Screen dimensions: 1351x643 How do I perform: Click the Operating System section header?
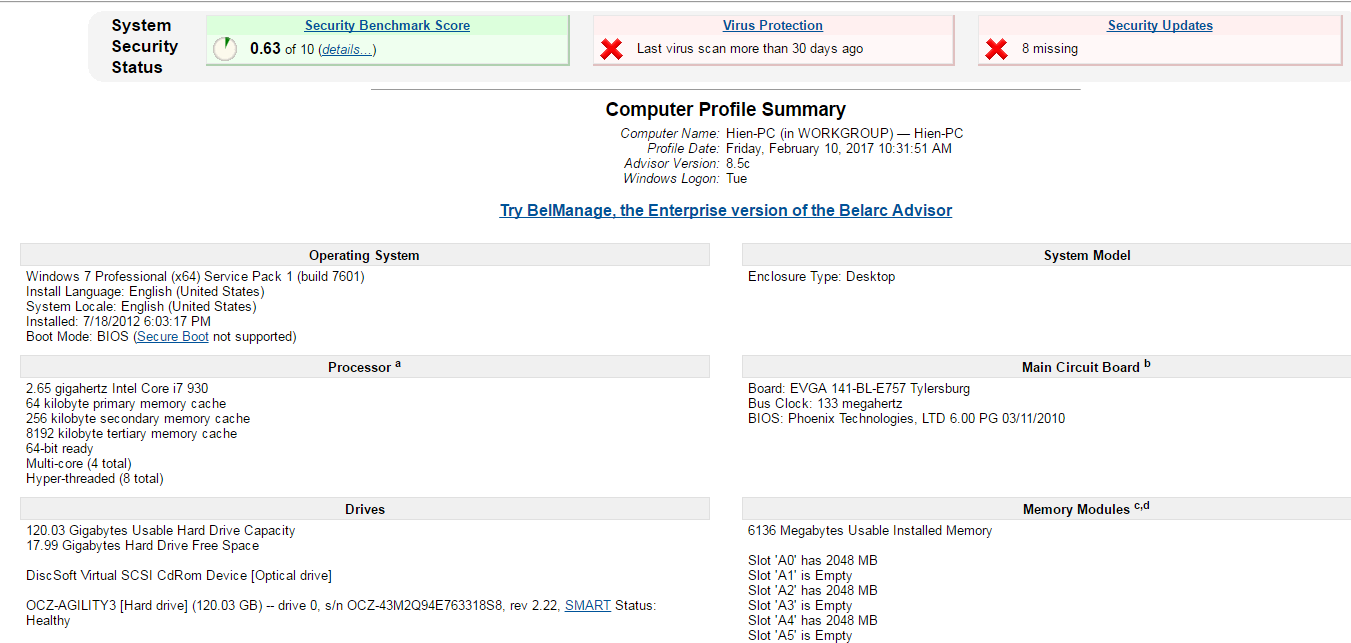[x=364, y=255]
